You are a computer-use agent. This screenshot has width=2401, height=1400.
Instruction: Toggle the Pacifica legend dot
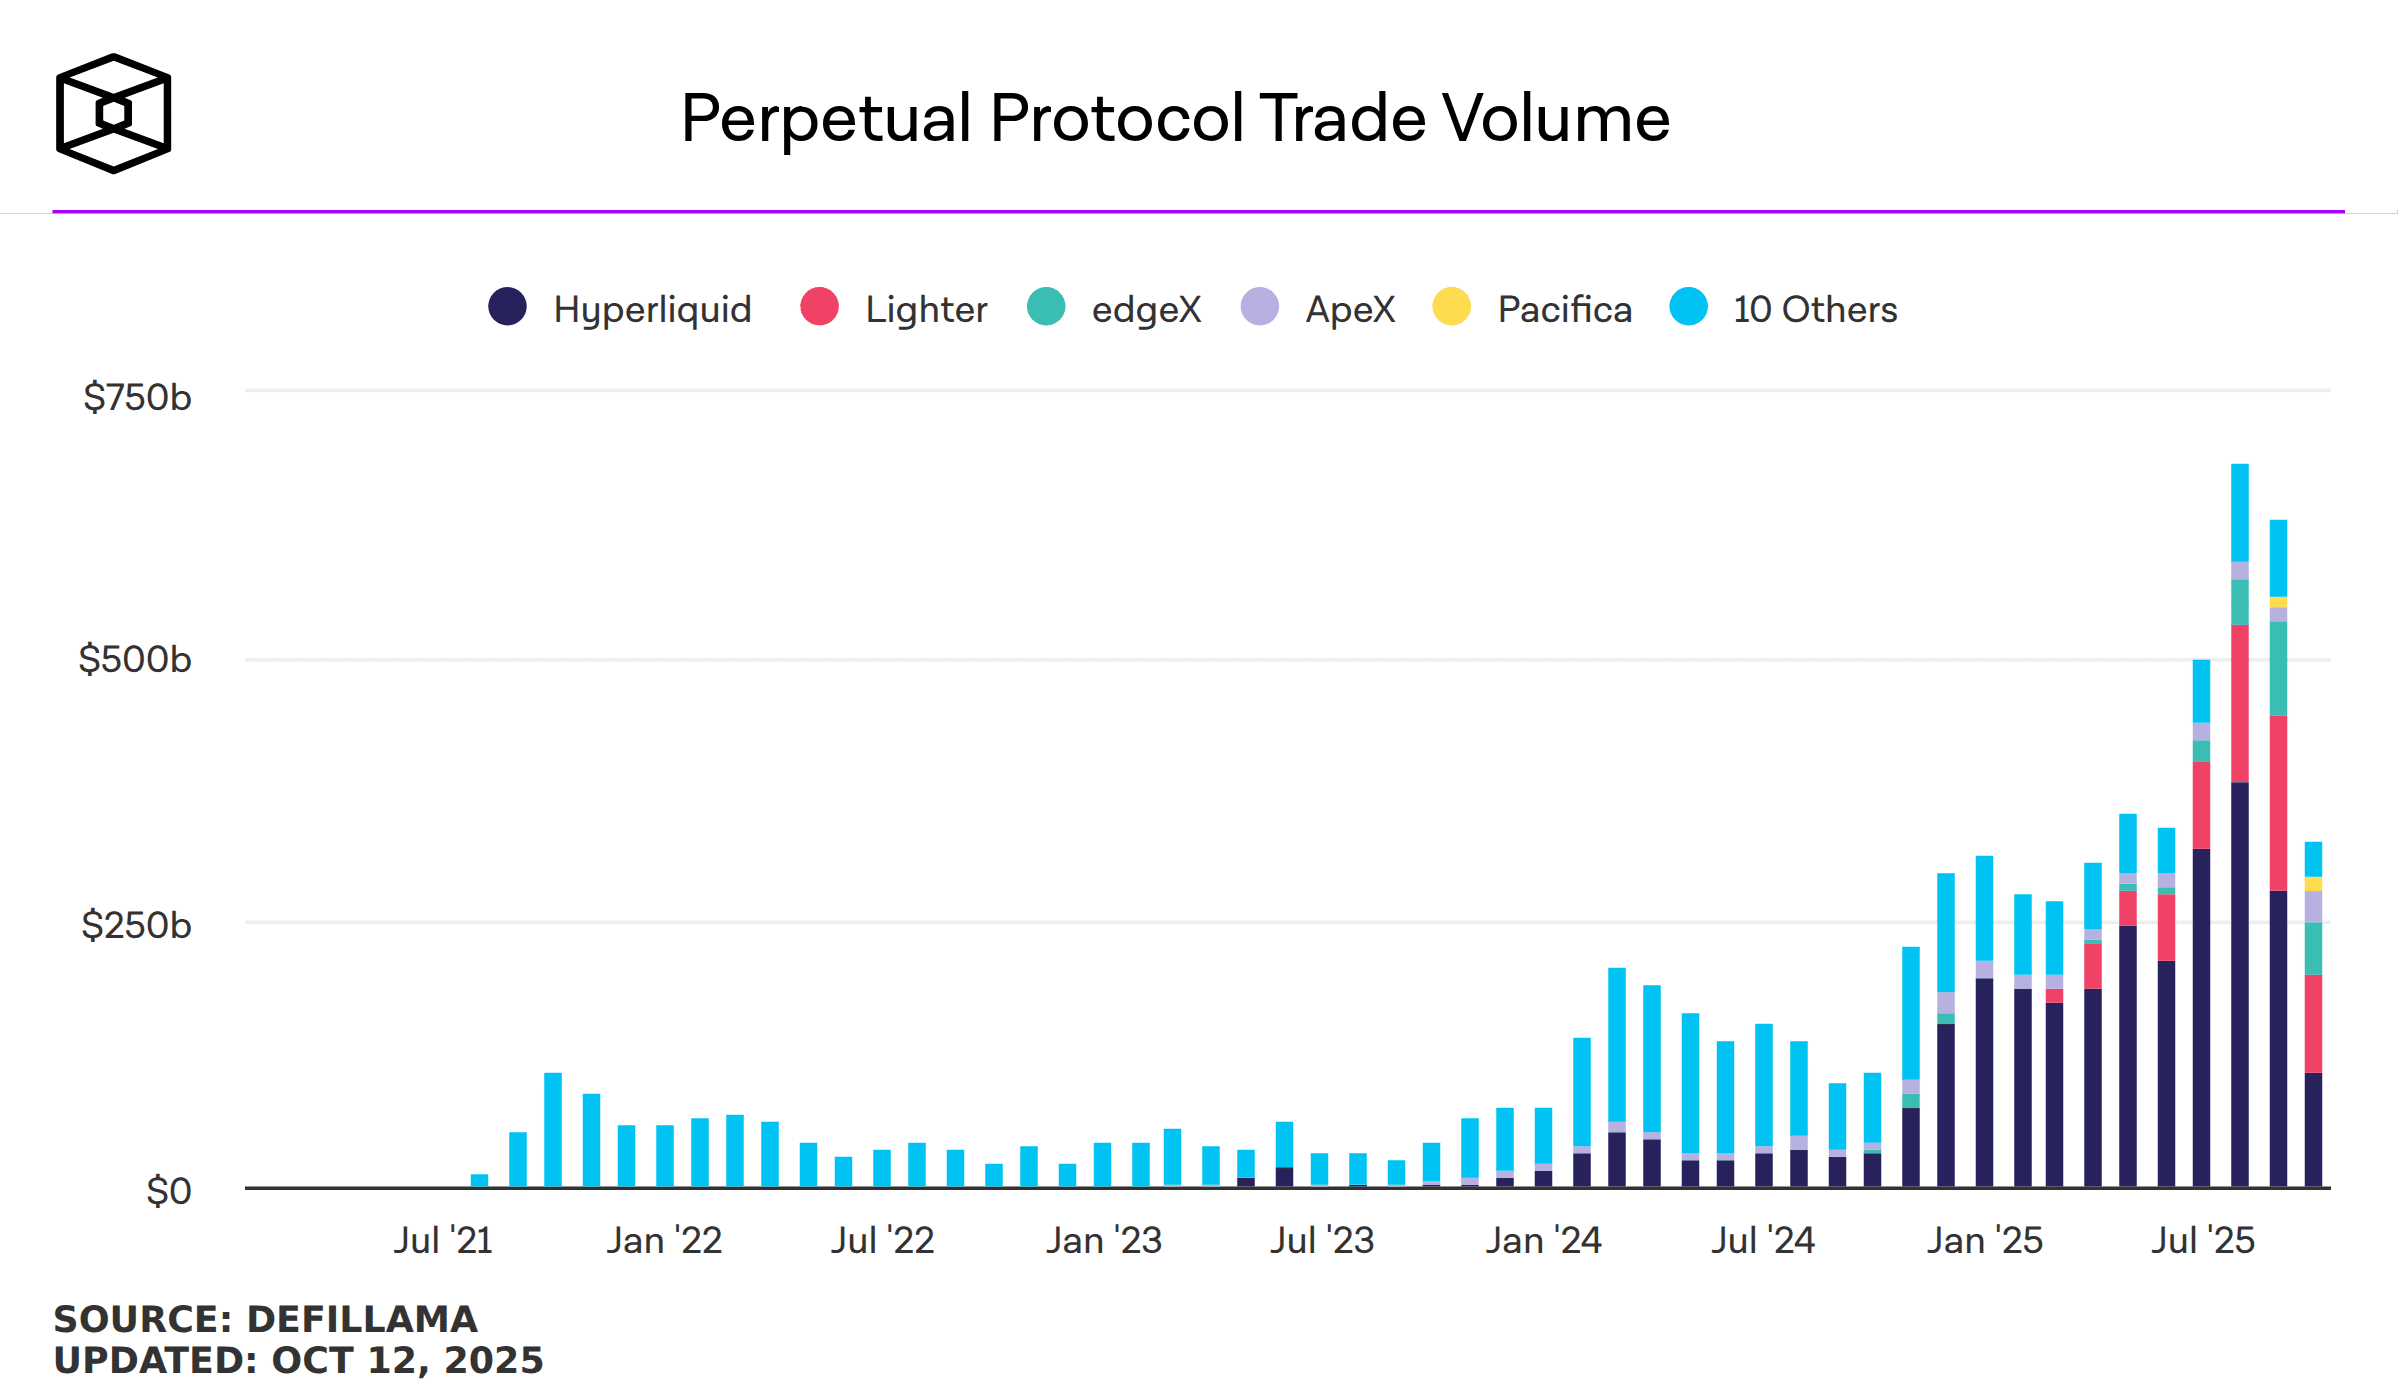tap(1451, 307)
